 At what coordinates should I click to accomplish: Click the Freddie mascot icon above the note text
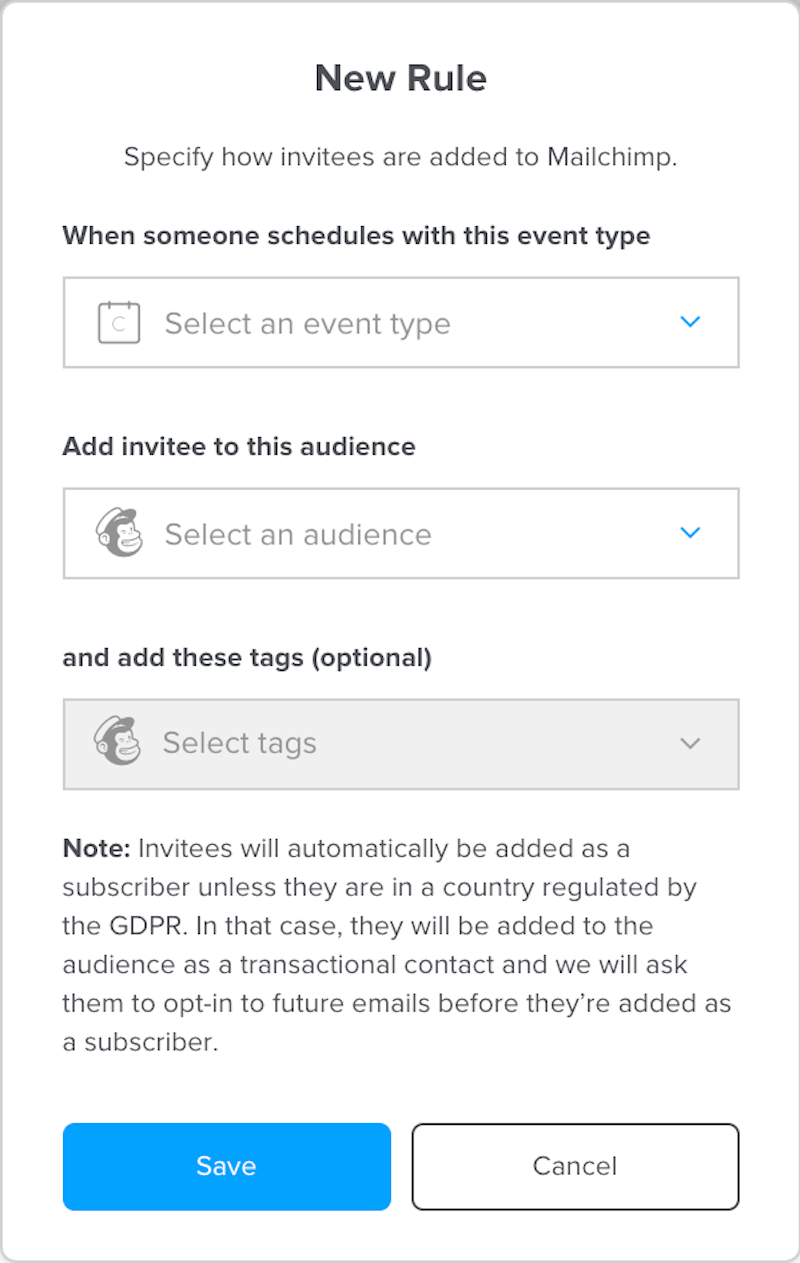click(x=118, y=744)
